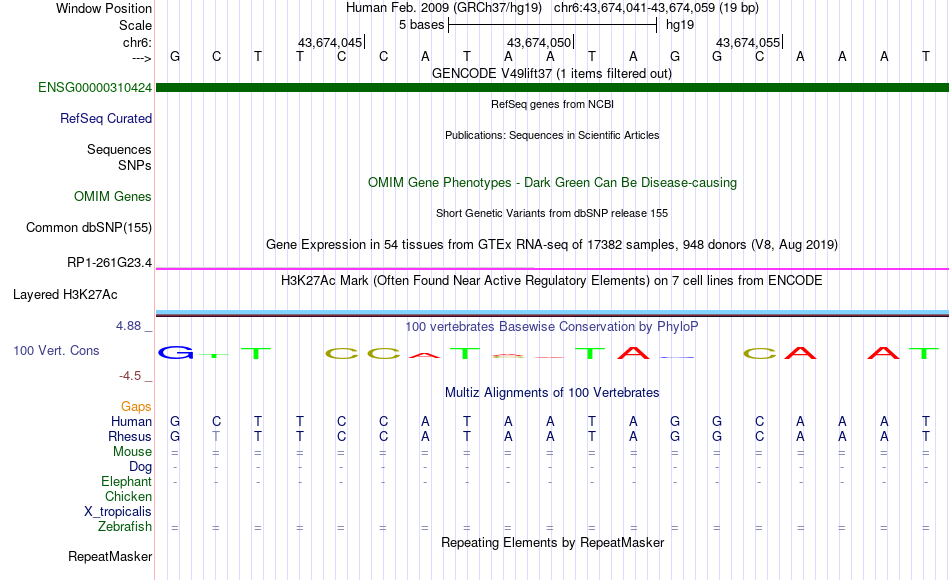Screen dimensions: 950x580
Task: Open the Common dbSNP(155) track label
Action: click(89, 227)
